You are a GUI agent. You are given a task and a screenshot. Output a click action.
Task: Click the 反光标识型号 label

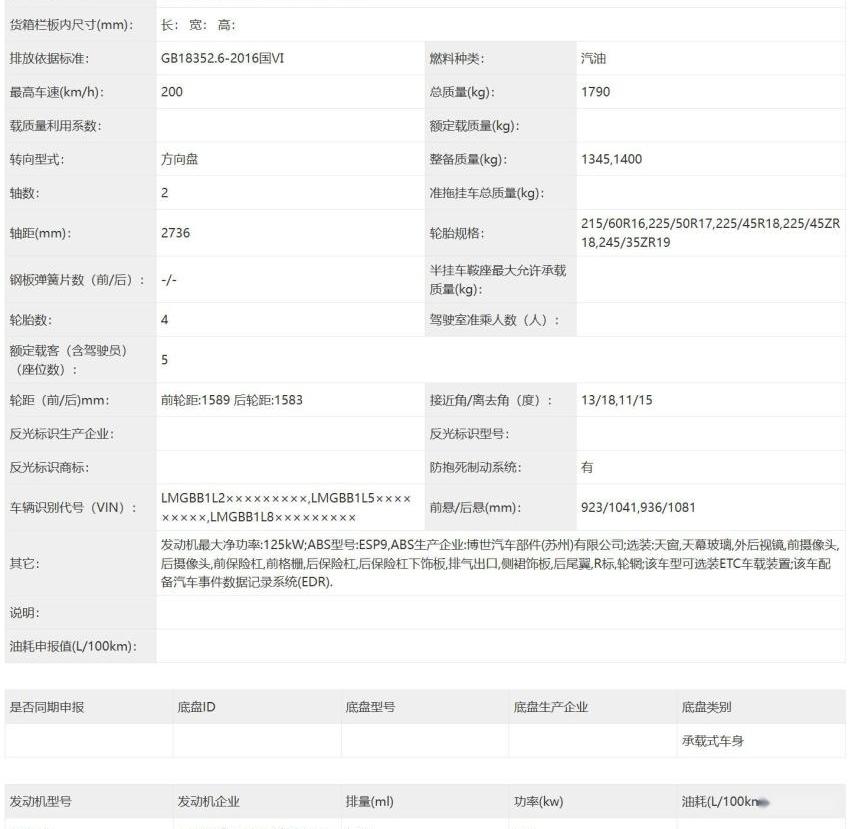[x=469, y=434]
